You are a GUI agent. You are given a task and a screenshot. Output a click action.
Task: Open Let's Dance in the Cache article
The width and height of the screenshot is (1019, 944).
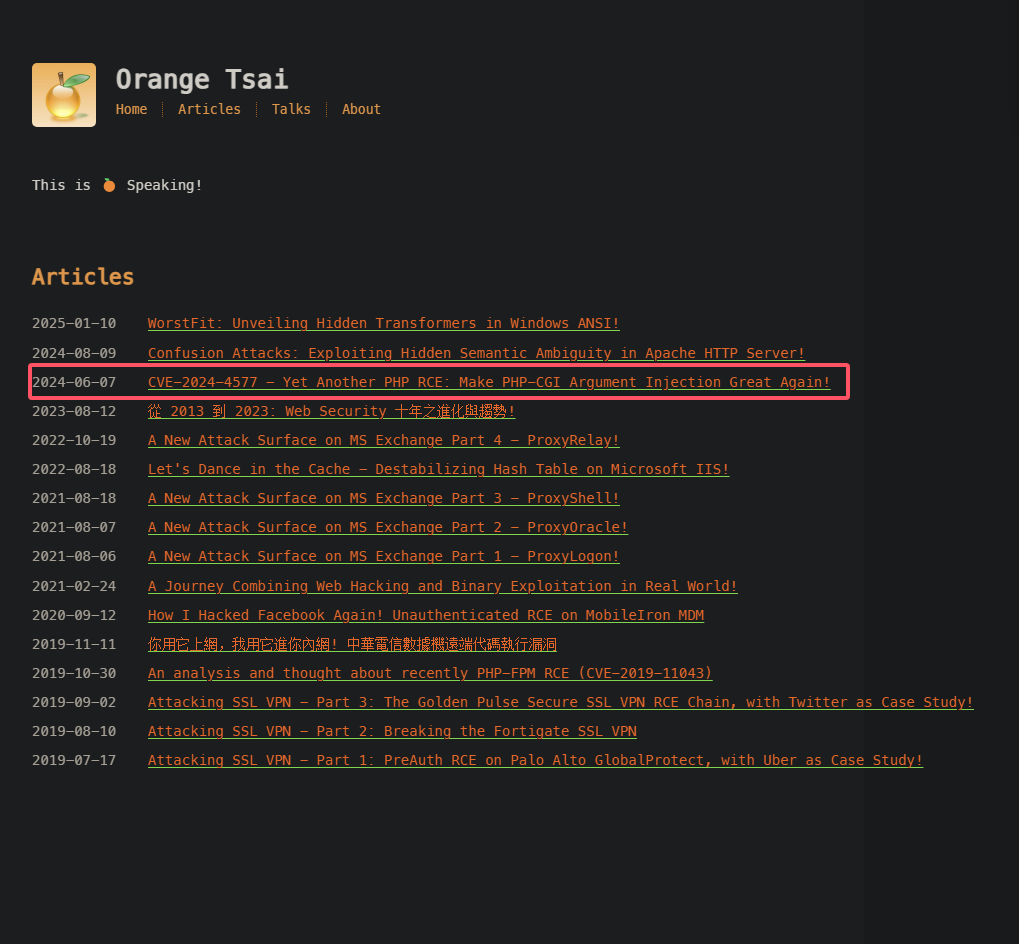[438, 469]
